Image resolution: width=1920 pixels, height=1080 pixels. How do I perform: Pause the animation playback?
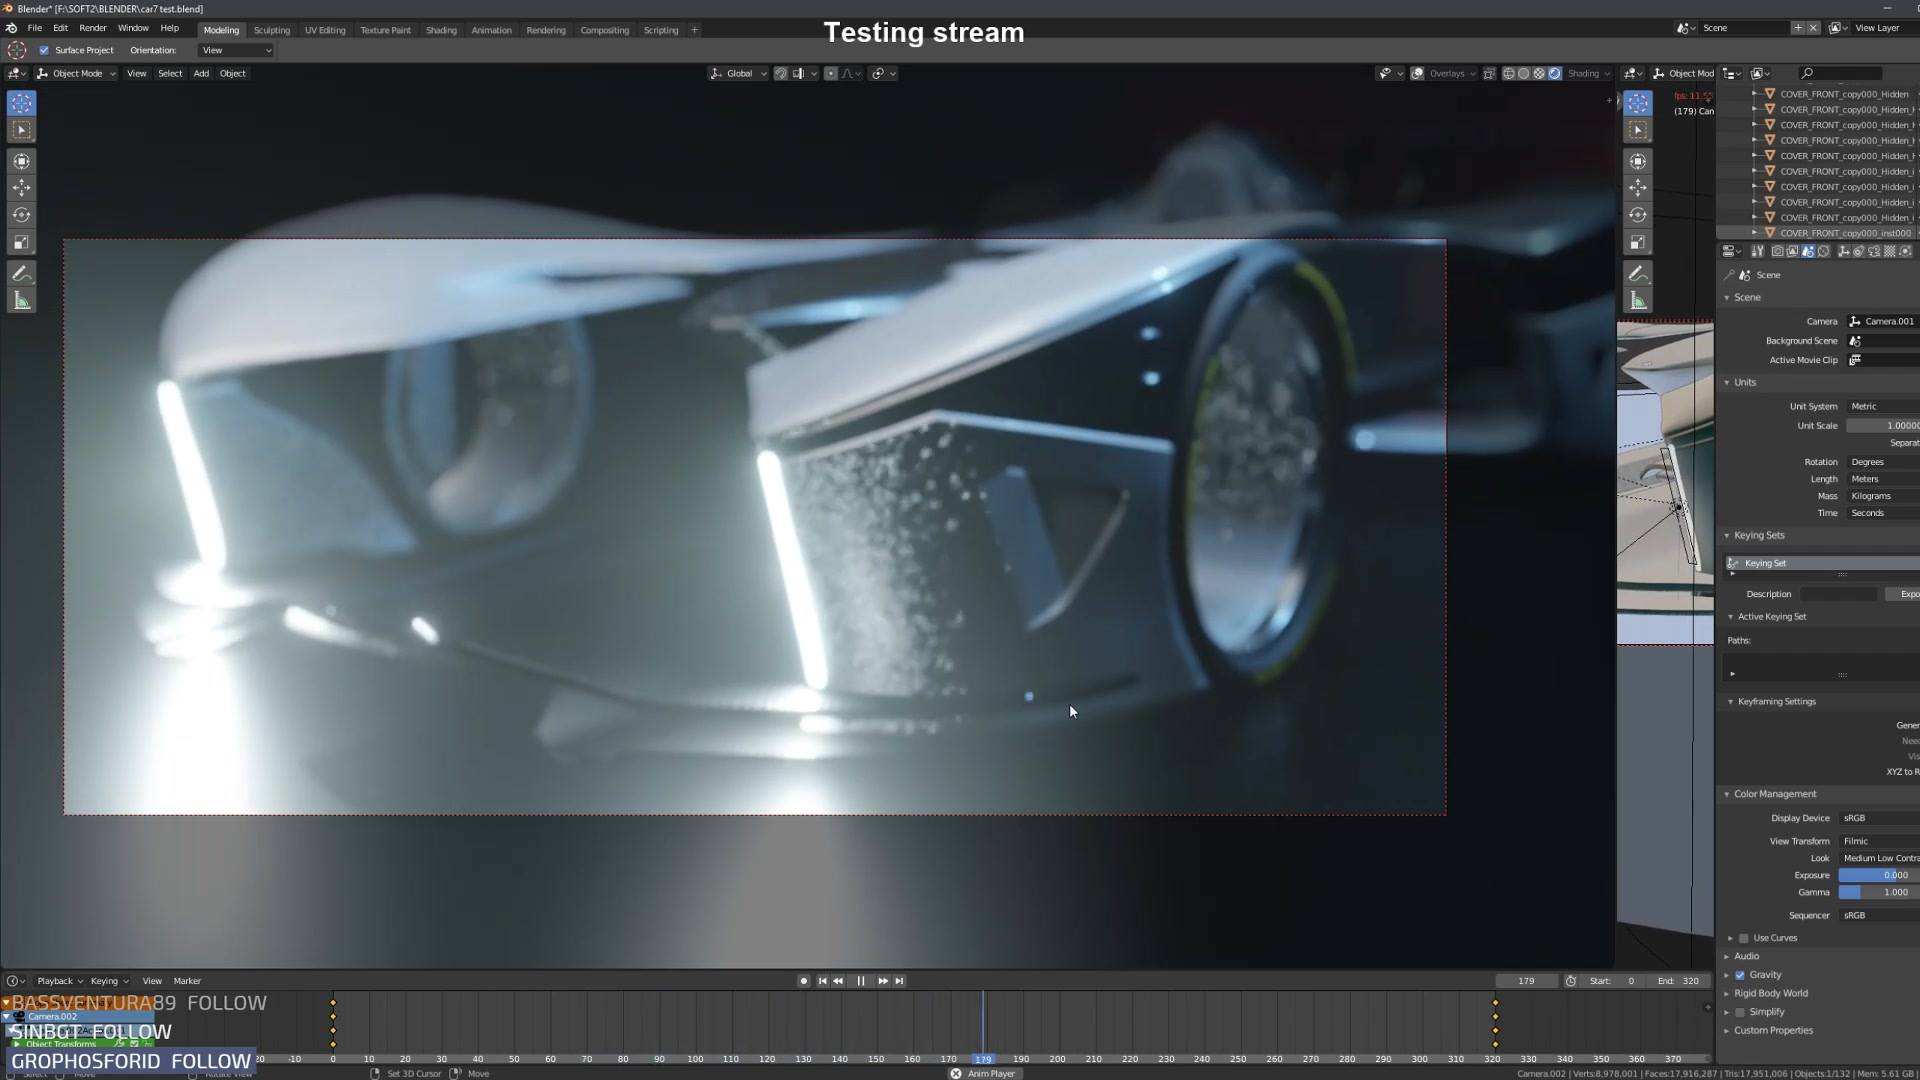point(861,981)
